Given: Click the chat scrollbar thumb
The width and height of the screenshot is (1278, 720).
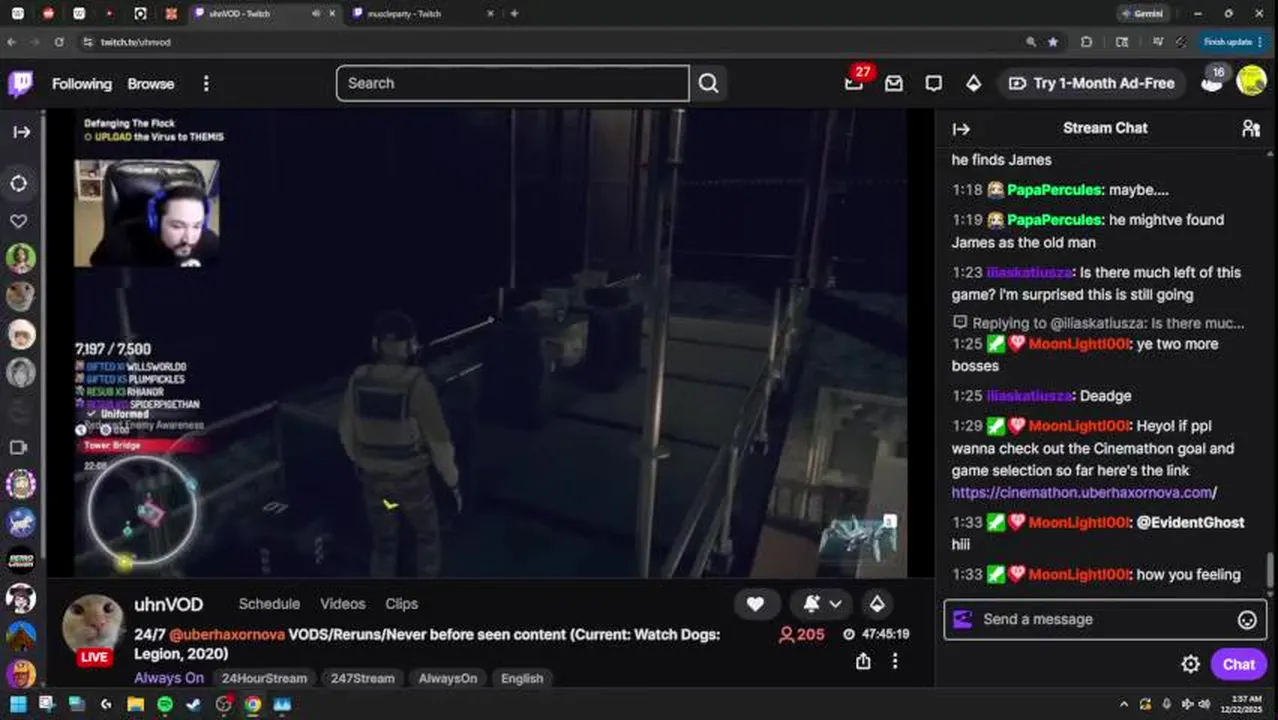Looking at the screenshot, I should tap(1271, 573).
